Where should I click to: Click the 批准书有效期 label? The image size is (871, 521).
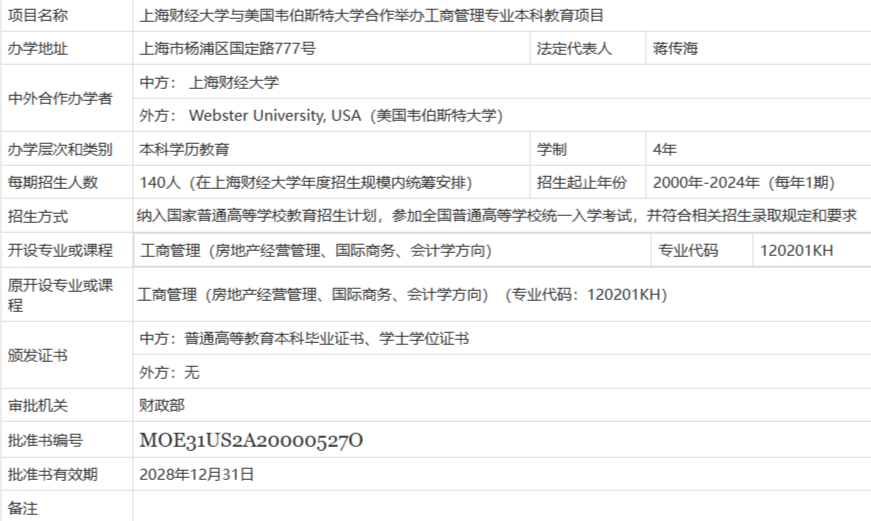pyautogui.click(x=53, y=474)
